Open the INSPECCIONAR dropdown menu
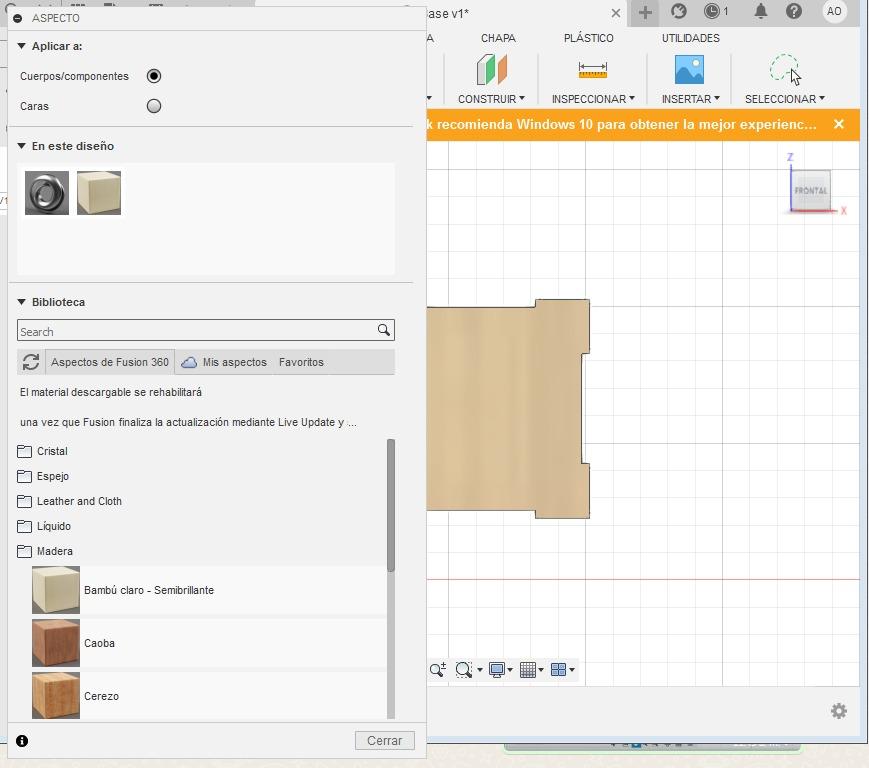 [x=592, y=99]
